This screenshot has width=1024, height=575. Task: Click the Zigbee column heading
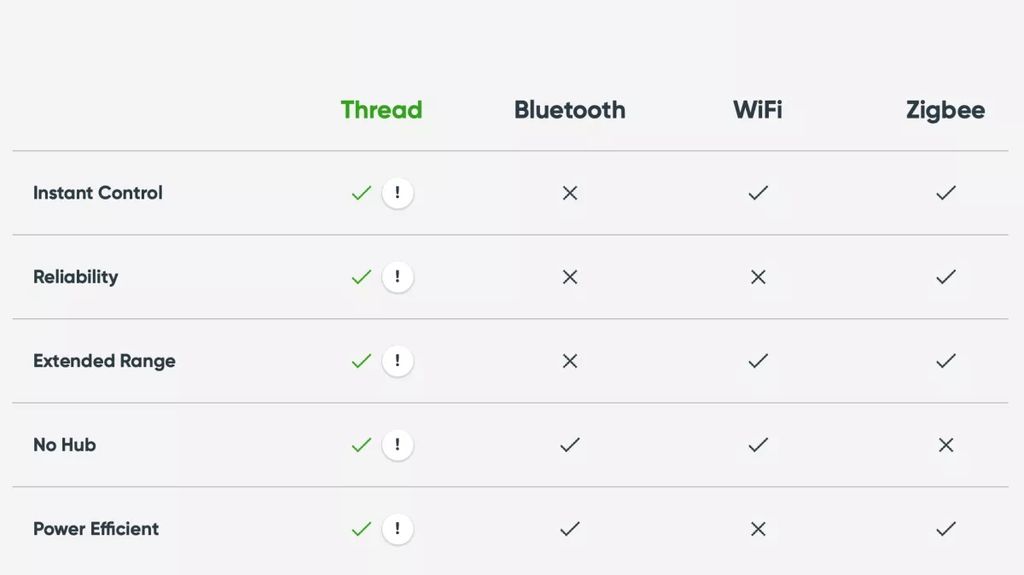(945, 110)
